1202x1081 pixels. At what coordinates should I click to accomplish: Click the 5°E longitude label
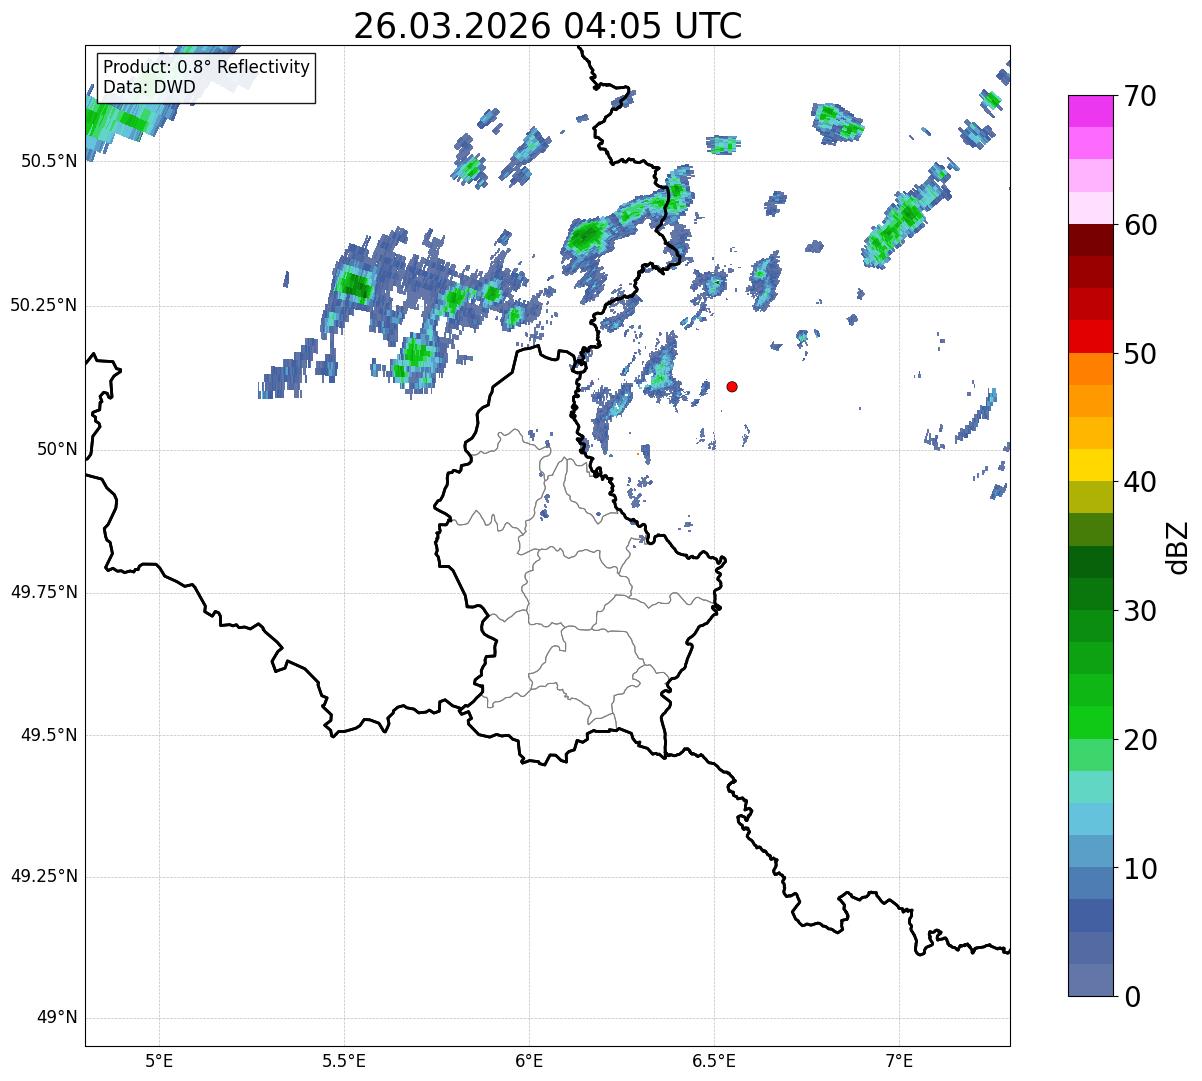tap(159, 1060)
